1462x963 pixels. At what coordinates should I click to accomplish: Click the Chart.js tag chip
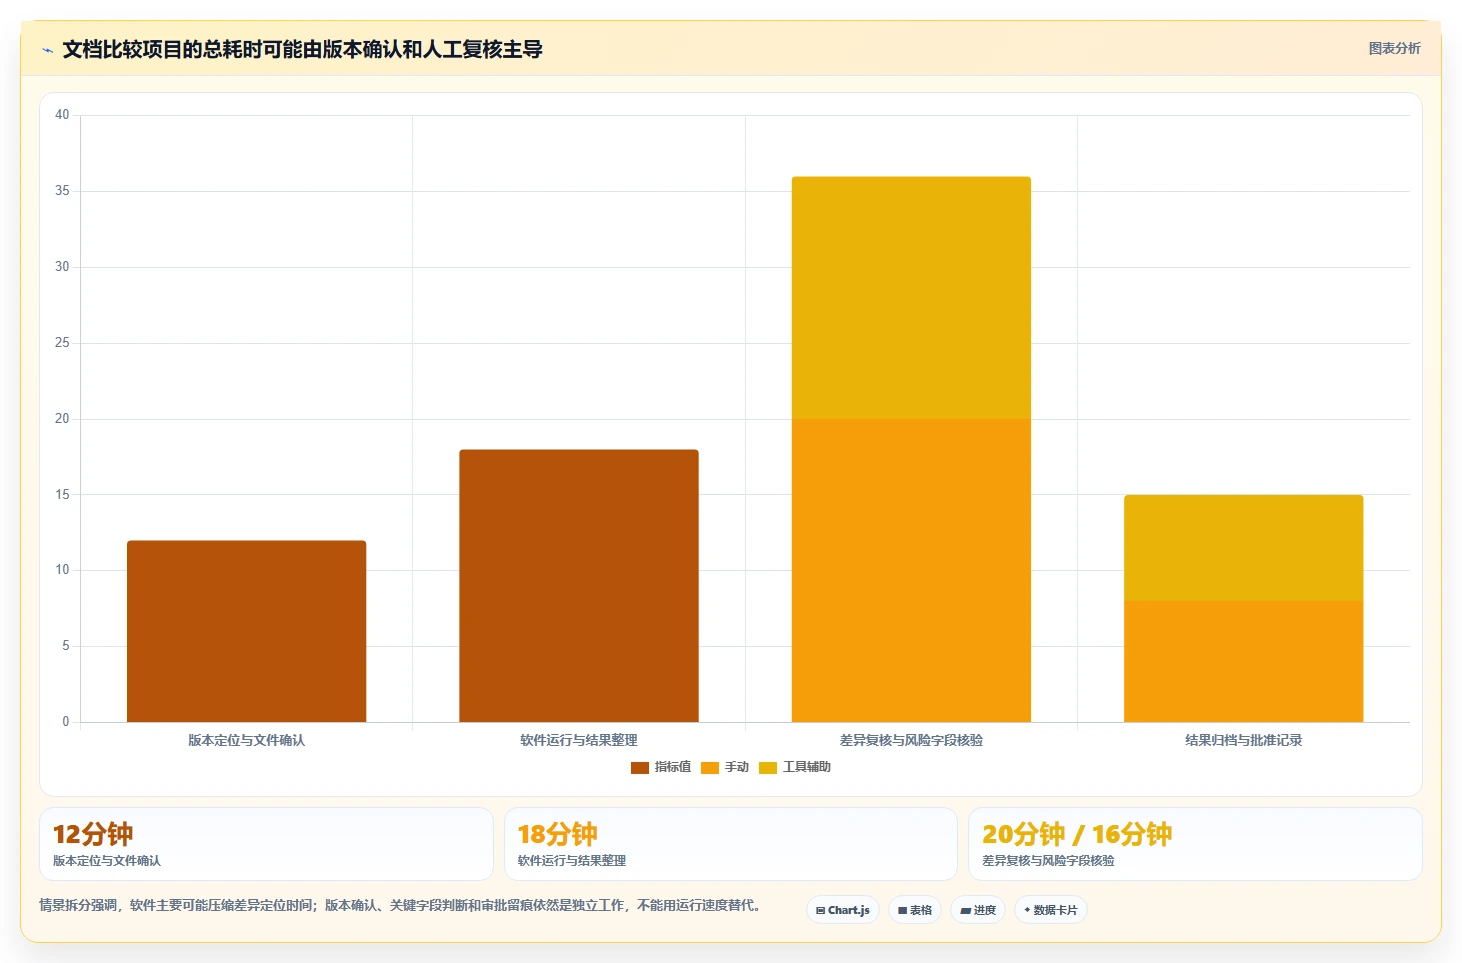(843, 910)
